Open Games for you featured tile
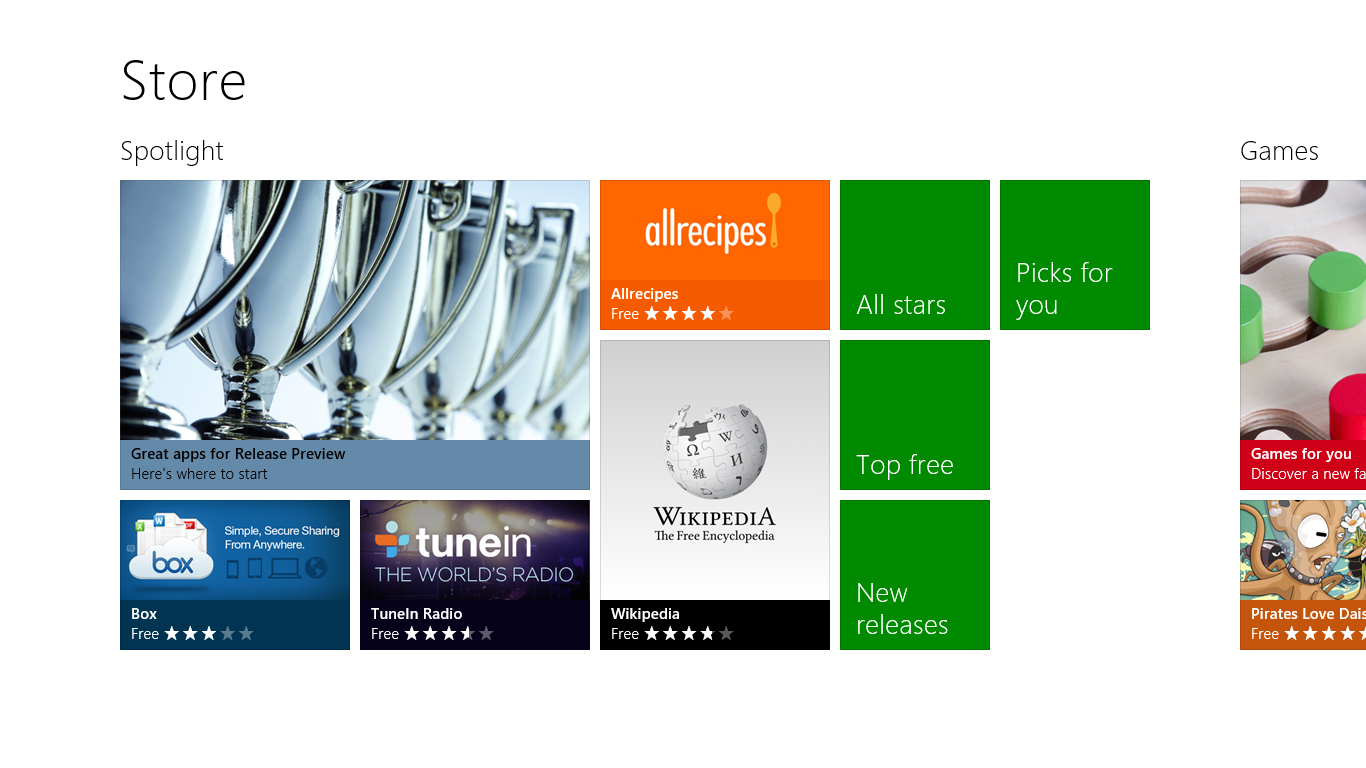This screenshot has width=1366, height=768. [1303, 335]
